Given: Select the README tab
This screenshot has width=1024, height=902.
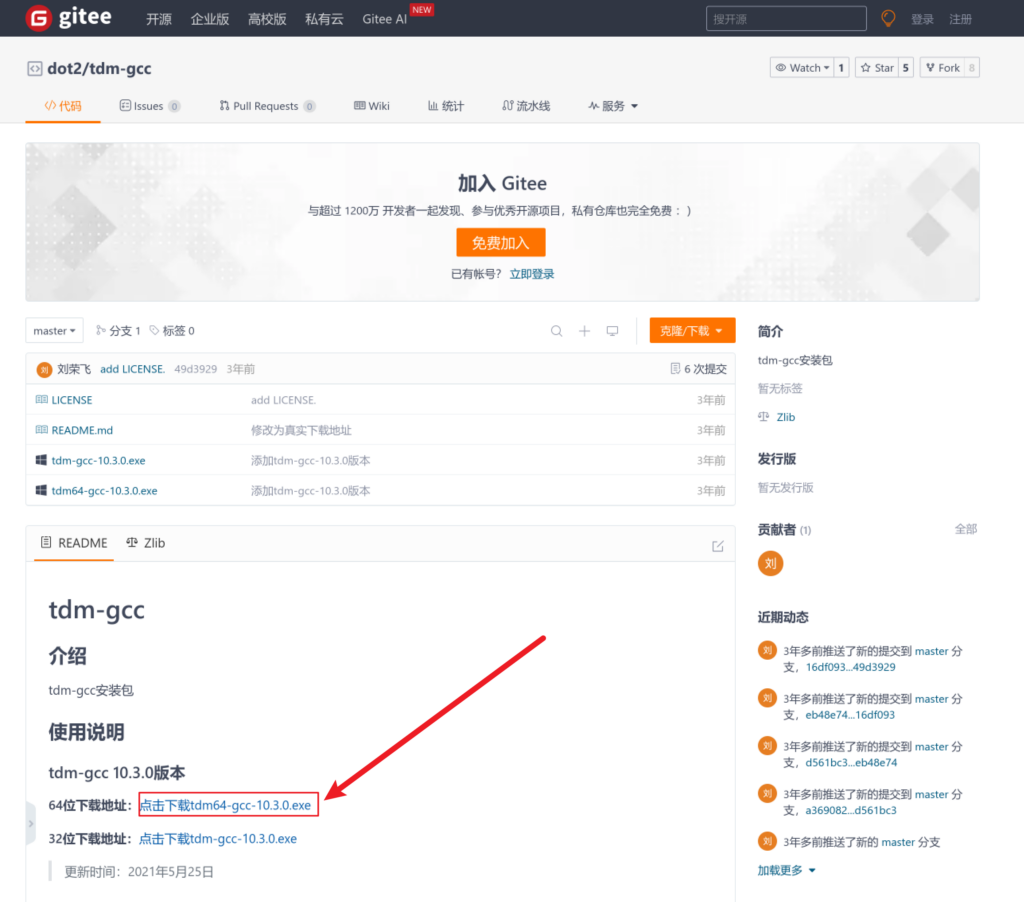Looking at the screenshot, I should (74, 543).
